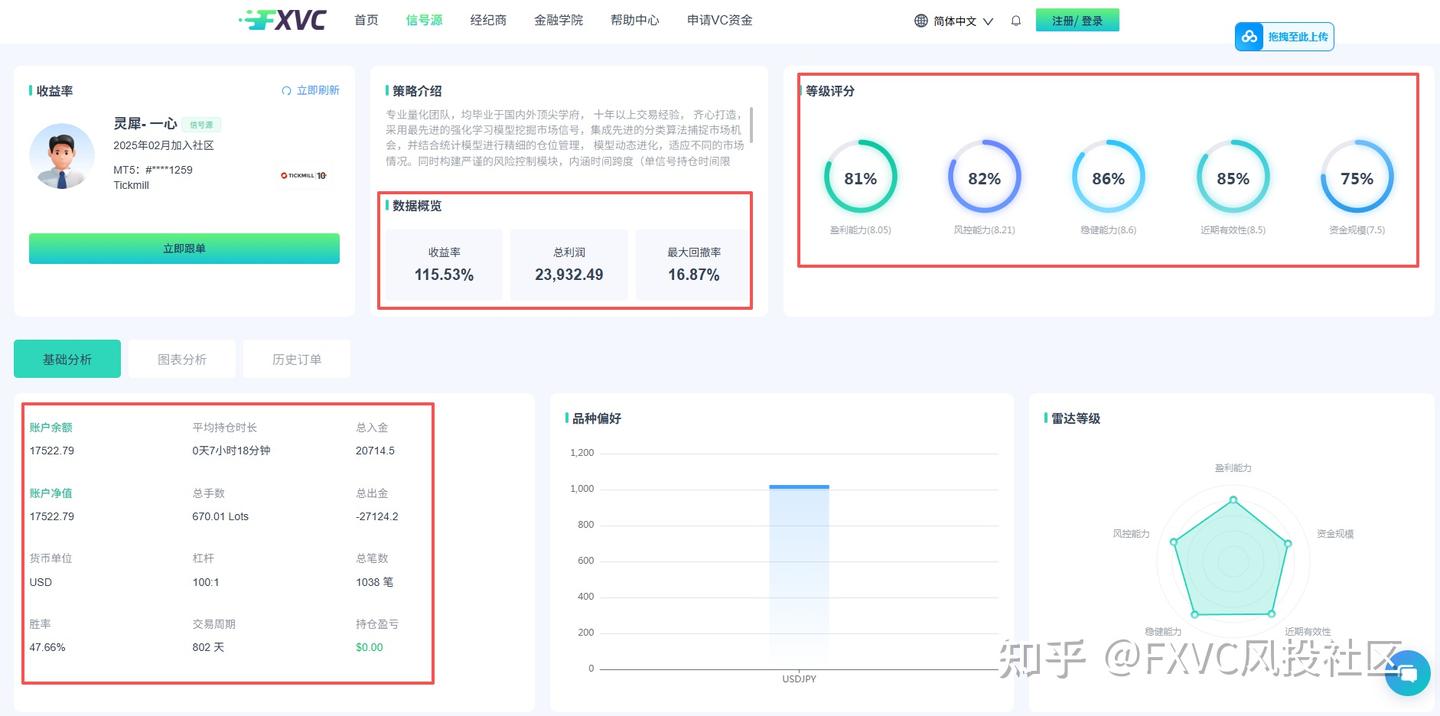The width and height of the screenshot is (1440, 716).
Task: Switch to the 历史订单 tab
Action: [x=296, y=358]
